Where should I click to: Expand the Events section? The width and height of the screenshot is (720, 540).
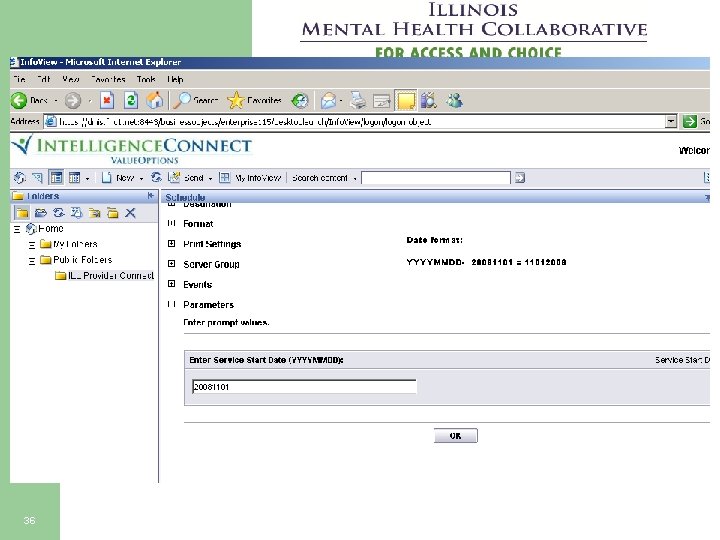[x=171, y=284]
